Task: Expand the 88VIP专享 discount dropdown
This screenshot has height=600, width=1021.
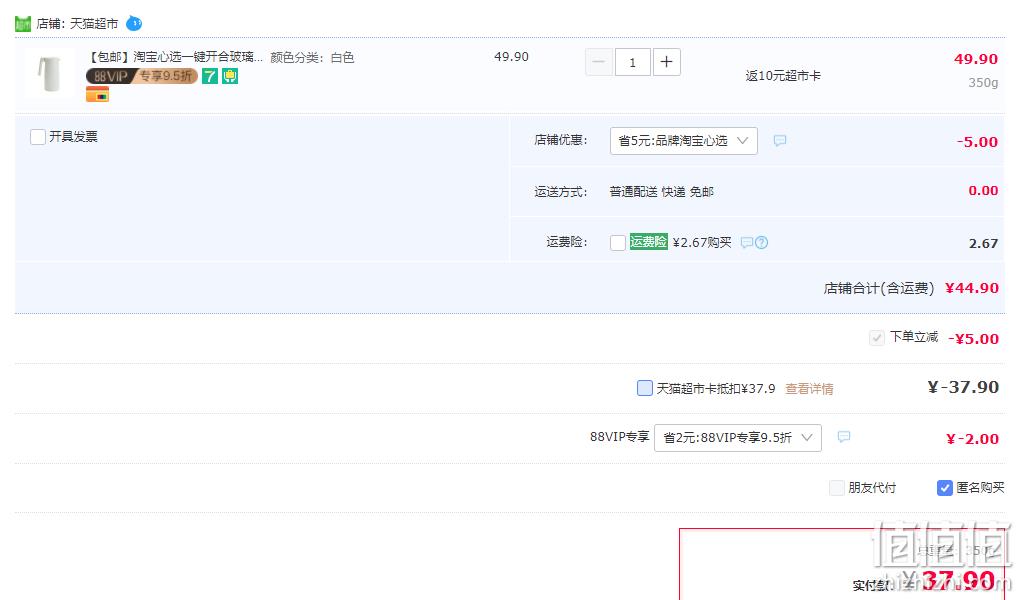Action: [x=738, y=438]
